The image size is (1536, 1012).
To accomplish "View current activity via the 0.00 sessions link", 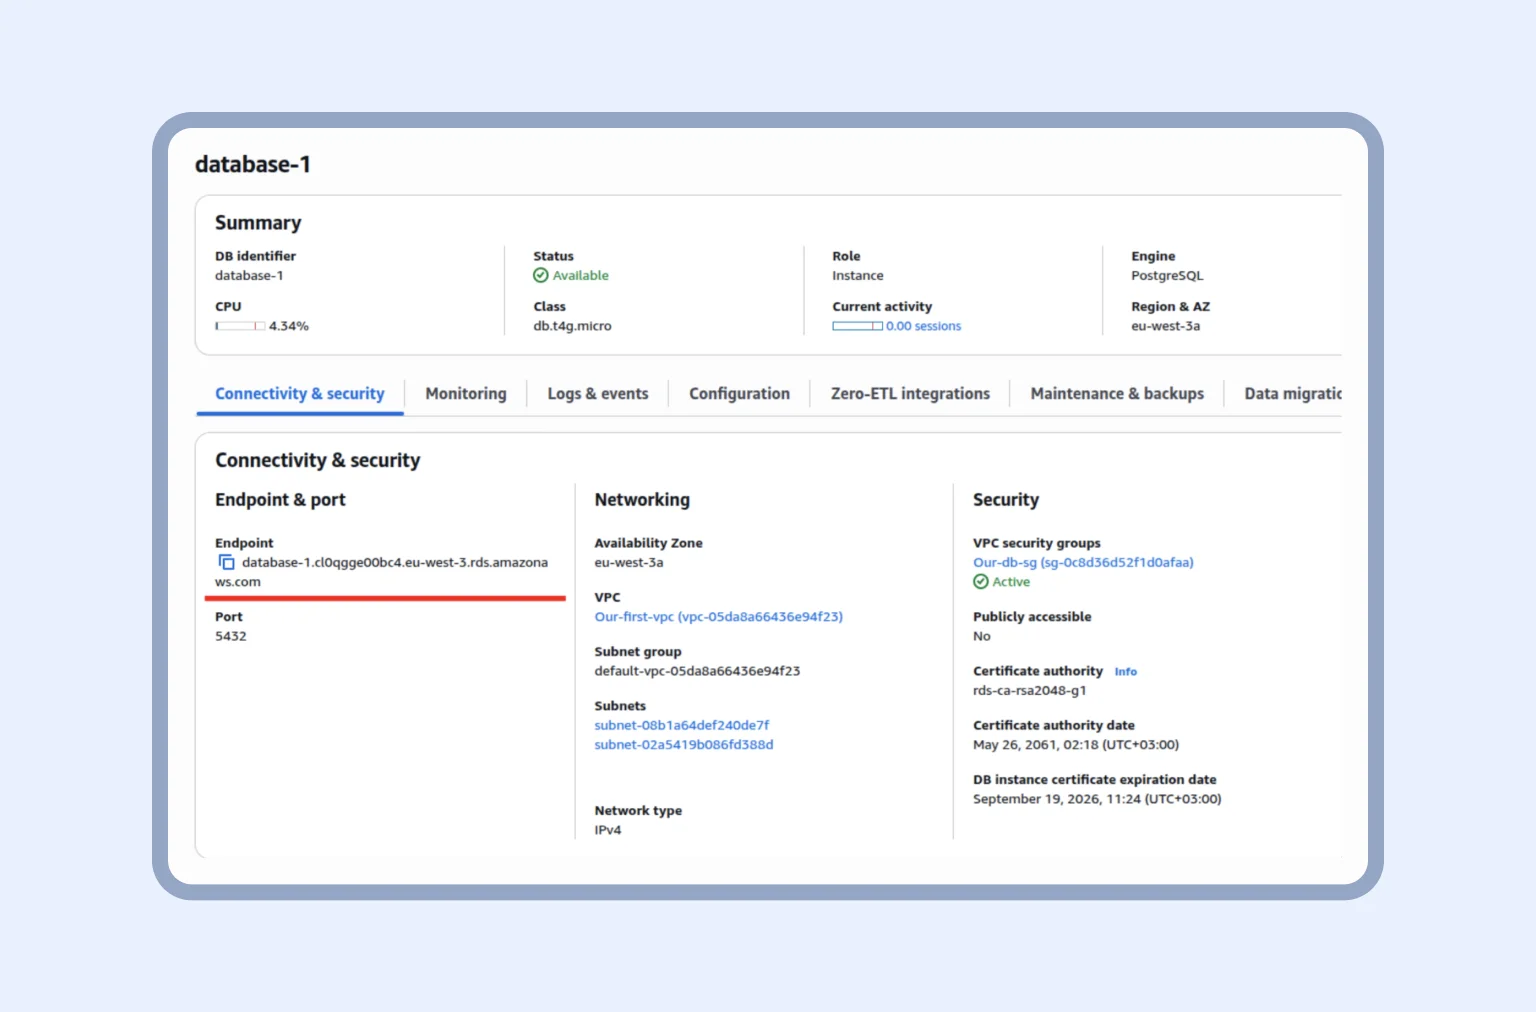I will [x=922, y=326].
